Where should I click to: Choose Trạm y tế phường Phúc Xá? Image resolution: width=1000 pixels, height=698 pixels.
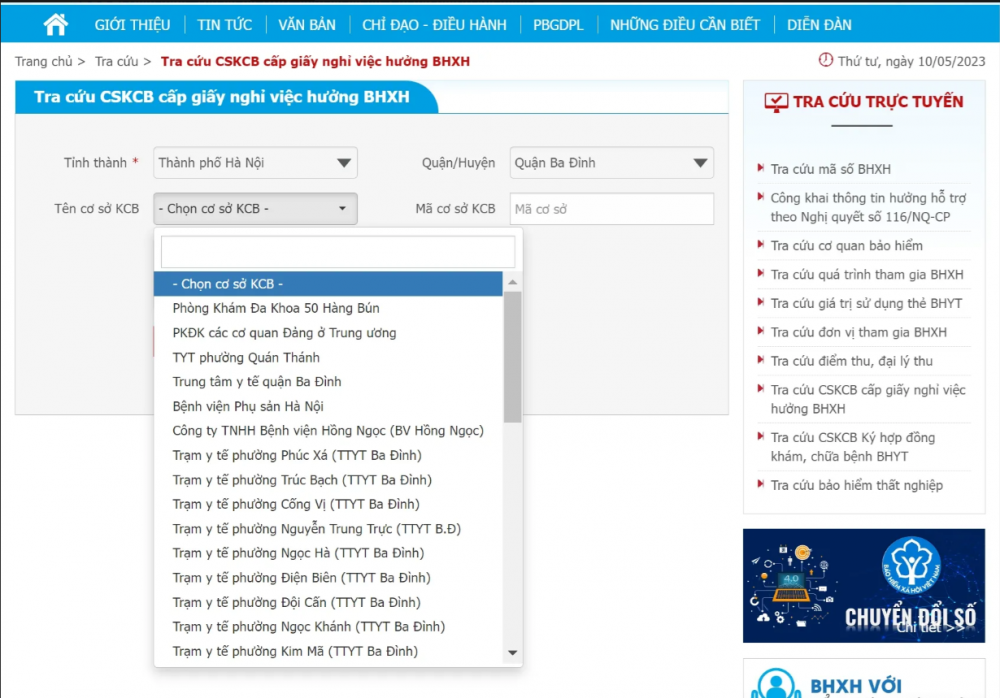[x=328, y=455]
